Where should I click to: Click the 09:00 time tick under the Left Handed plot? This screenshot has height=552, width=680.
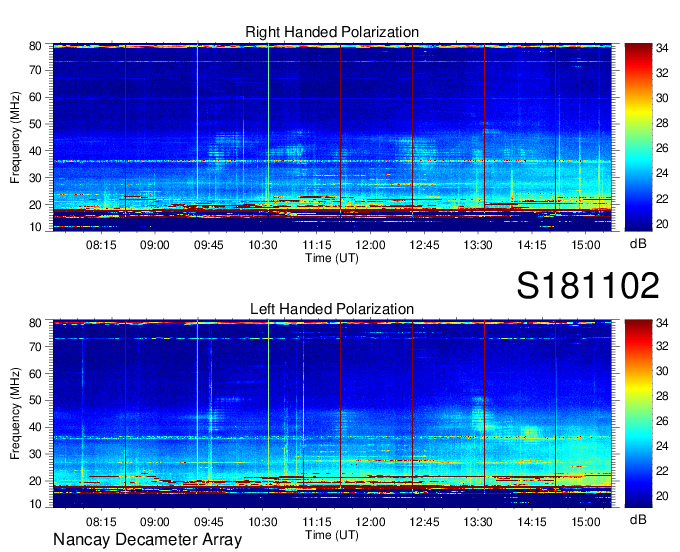pyautogui.click(x=155, y=522)
